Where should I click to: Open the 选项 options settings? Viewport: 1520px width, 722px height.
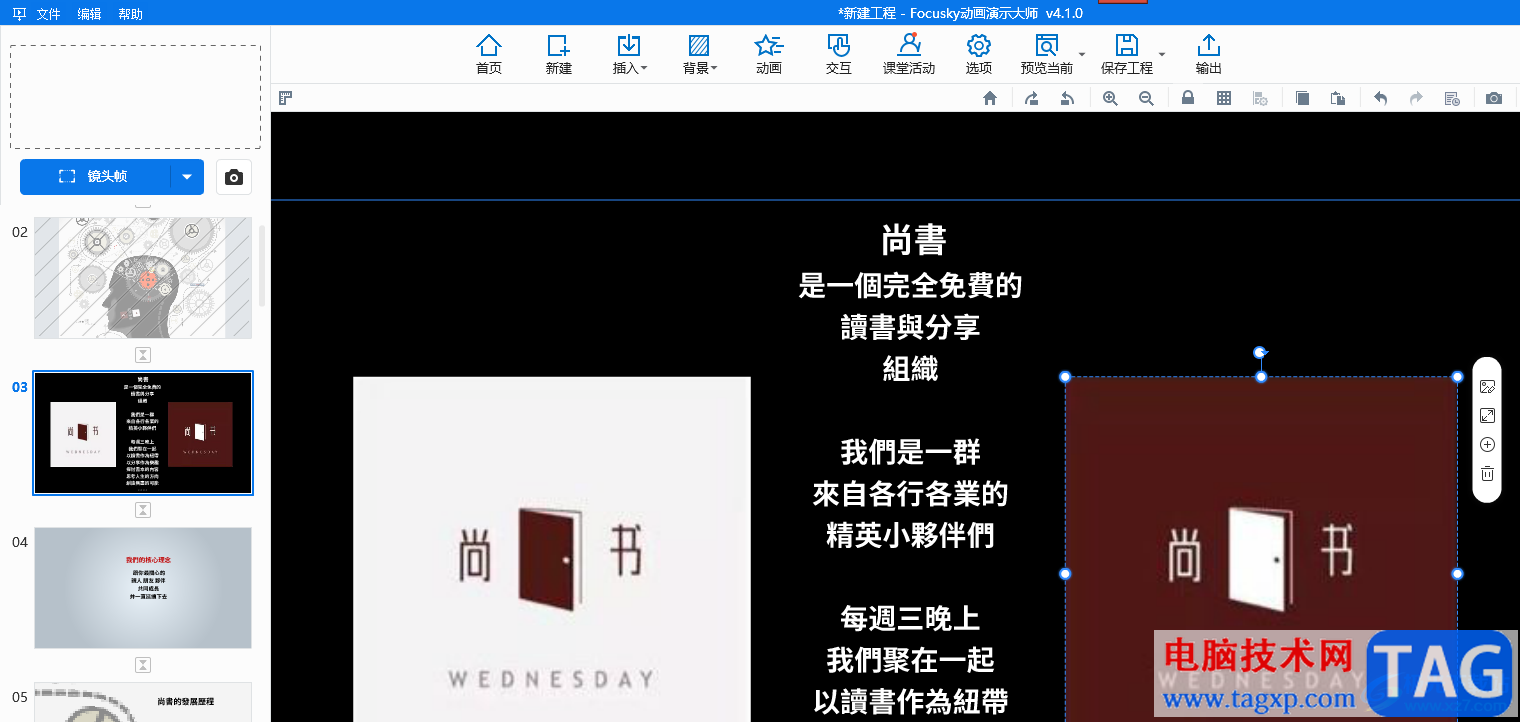pos(979,54)
